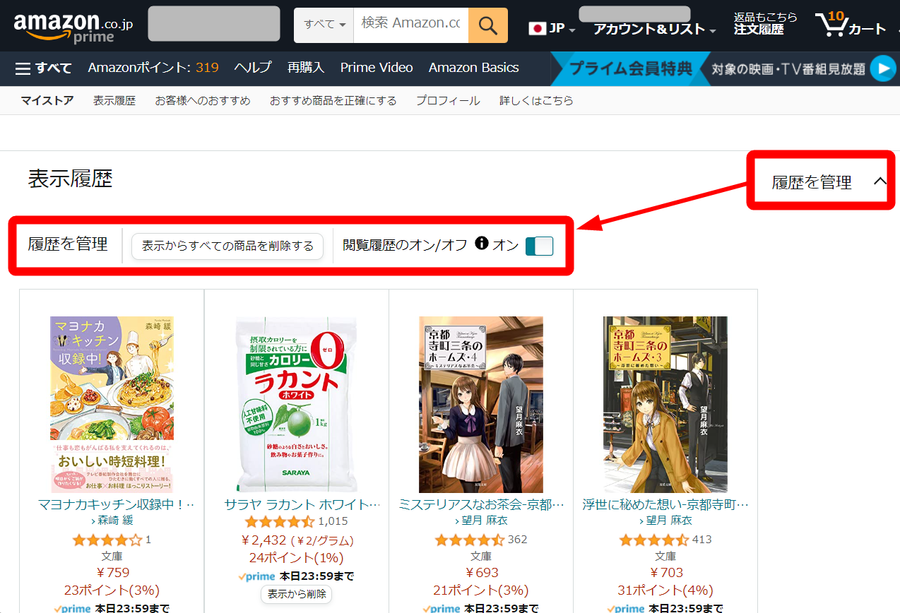
Task: Select the マイストア tab
Action: click(47, 100)
